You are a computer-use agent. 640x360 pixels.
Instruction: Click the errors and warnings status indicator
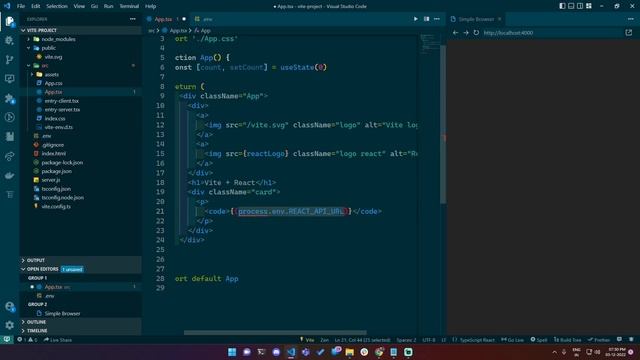coord(27,340)
